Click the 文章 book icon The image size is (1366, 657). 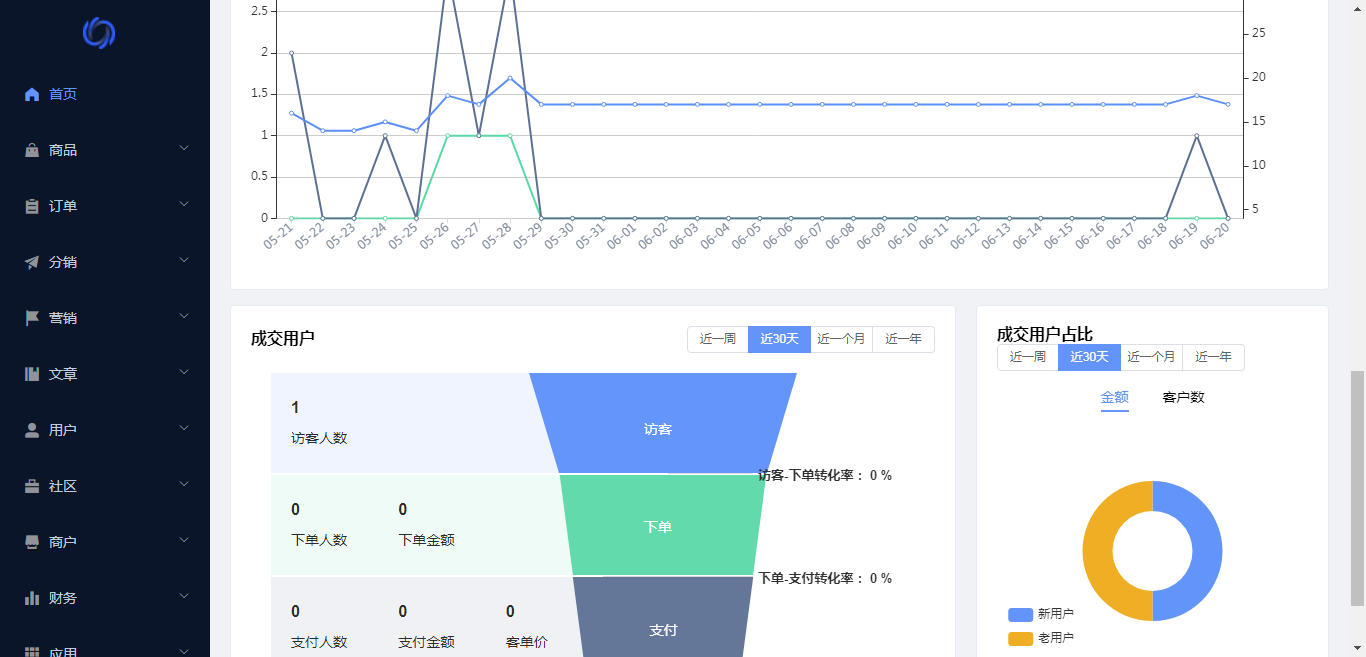[32, 374]
